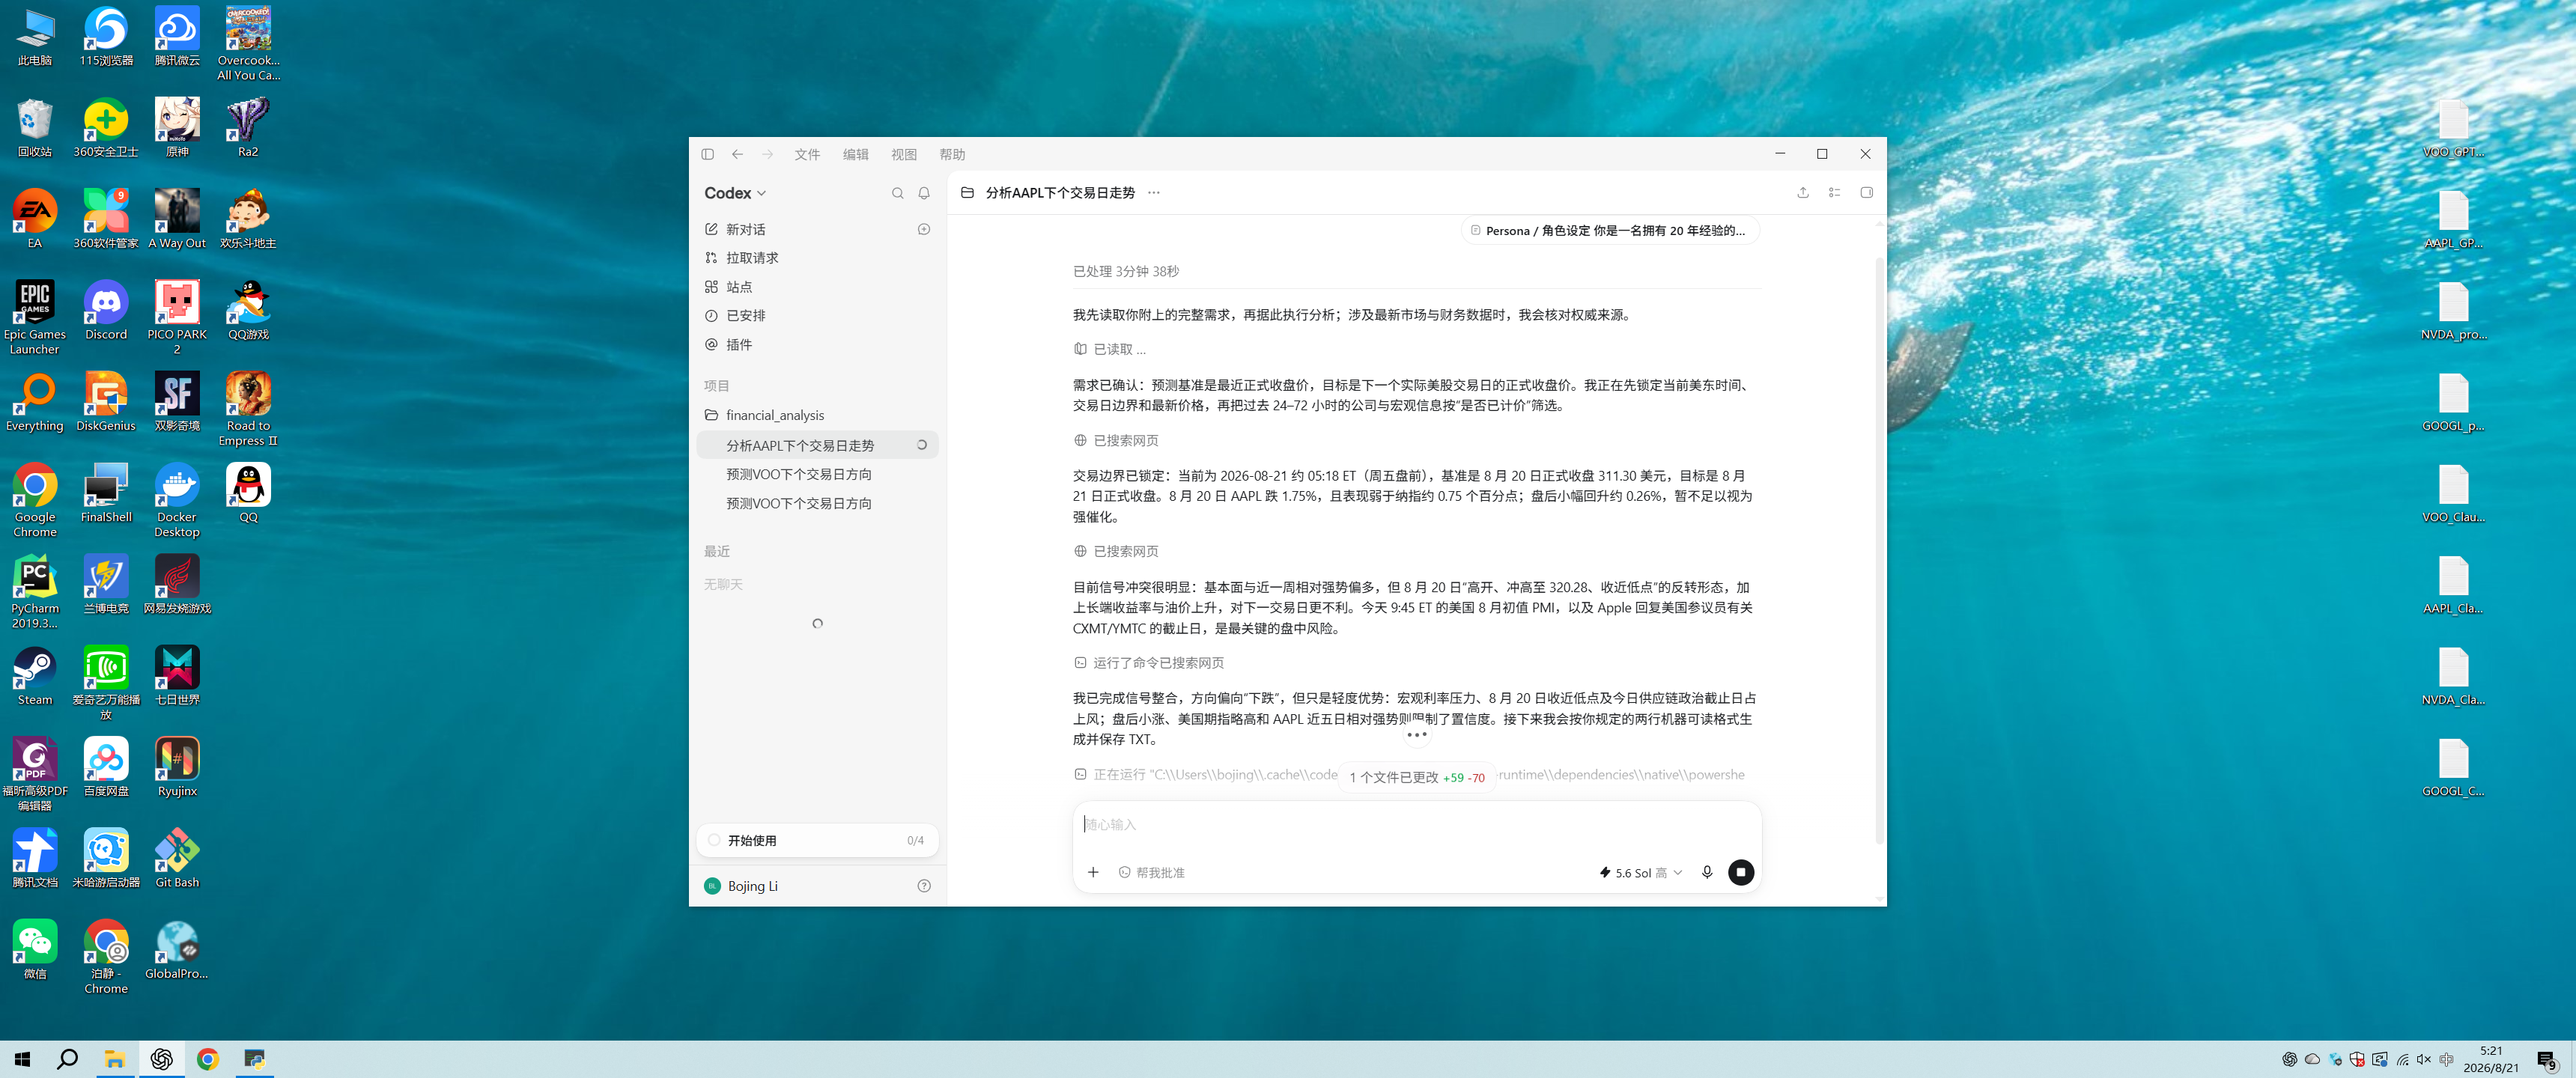Screen dimensions: 2576x1078
Task: Click the Codex app icon in taskbar
Action: click(161, 1059)
